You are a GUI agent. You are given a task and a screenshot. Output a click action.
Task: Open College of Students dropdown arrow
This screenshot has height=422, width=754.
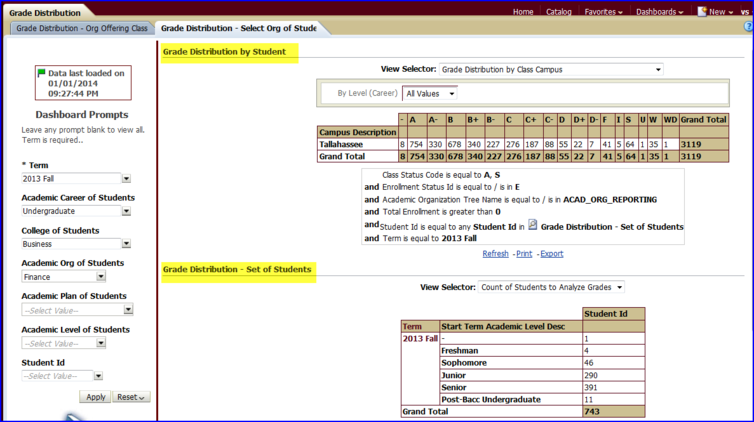click(x=126, y=244)
